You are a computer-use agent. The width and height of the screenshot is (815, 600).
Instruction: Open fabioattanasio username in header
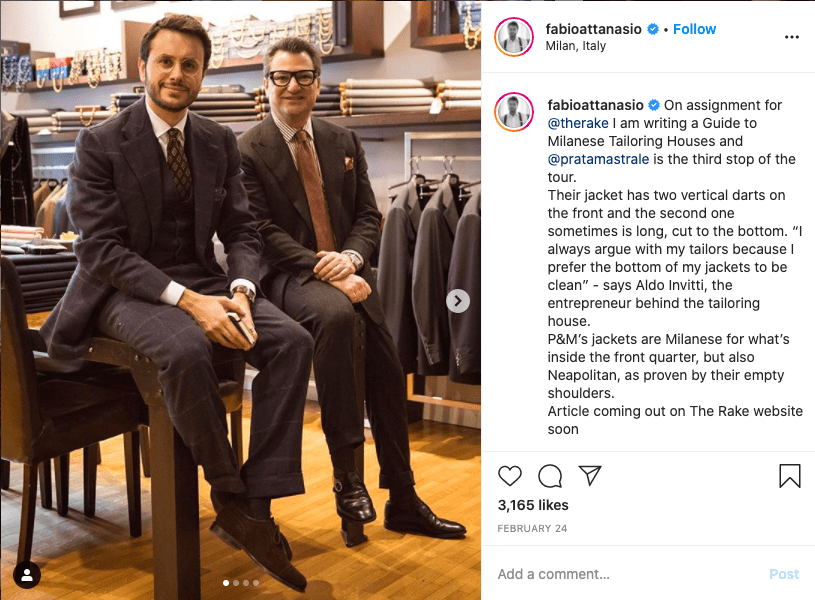[x=594, y=29]
